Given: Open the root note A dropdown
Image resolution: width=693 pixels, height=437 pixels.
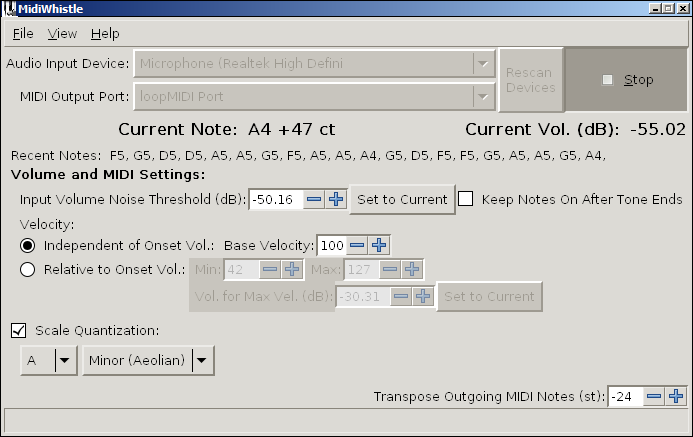Looking at the screenshot, I should pyautogui.click(x=49, y=360).
